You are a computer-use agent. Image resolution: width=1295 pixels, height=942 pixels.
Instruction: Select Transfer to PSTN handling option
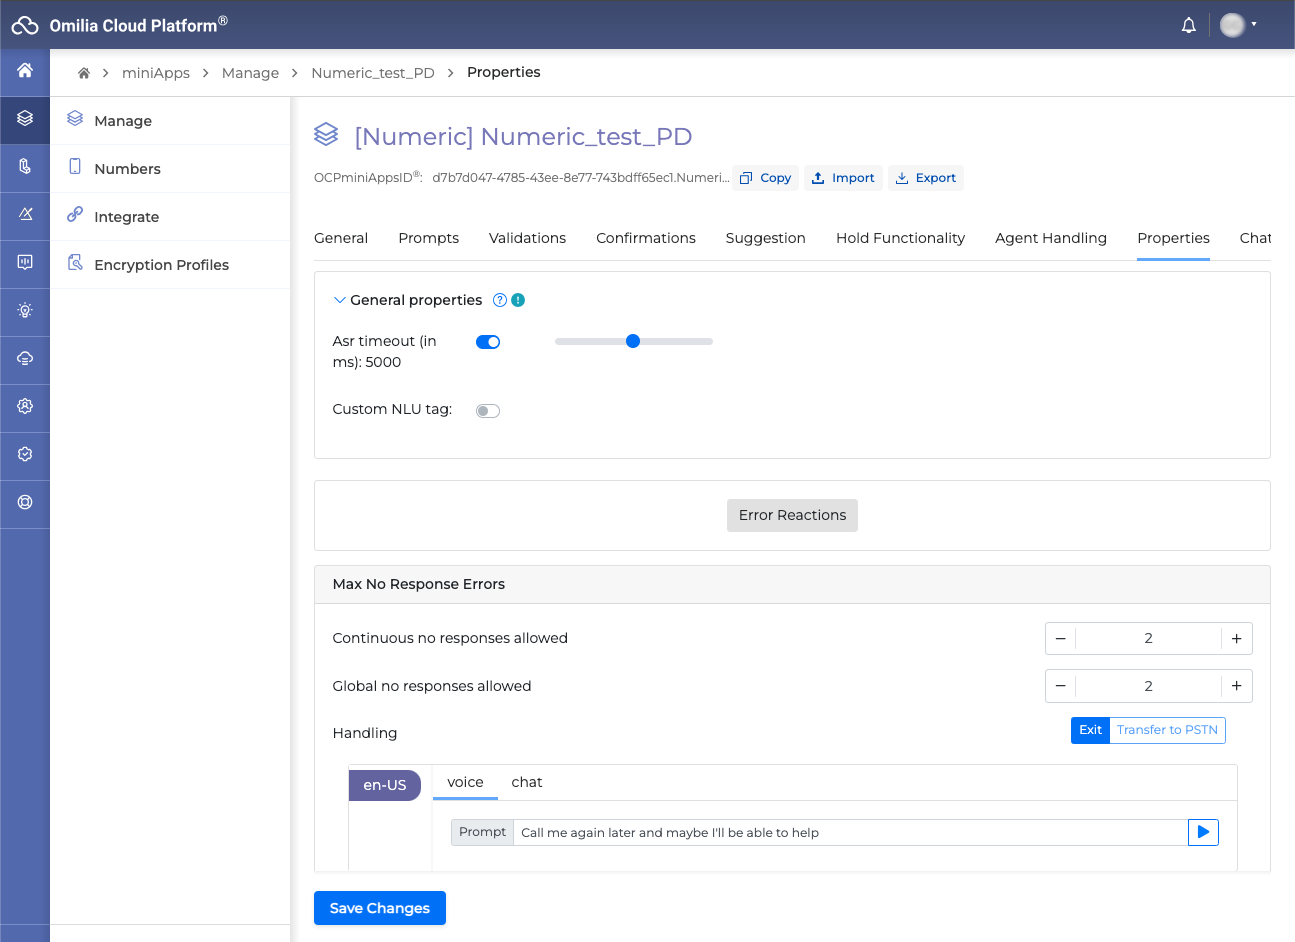tap(1167, 730)
